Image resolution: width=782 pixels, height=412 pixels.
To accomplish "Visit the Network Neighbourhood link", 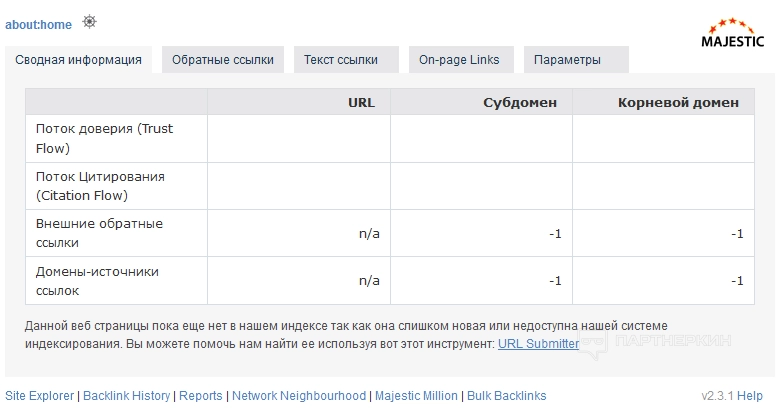I will point(299,396).
